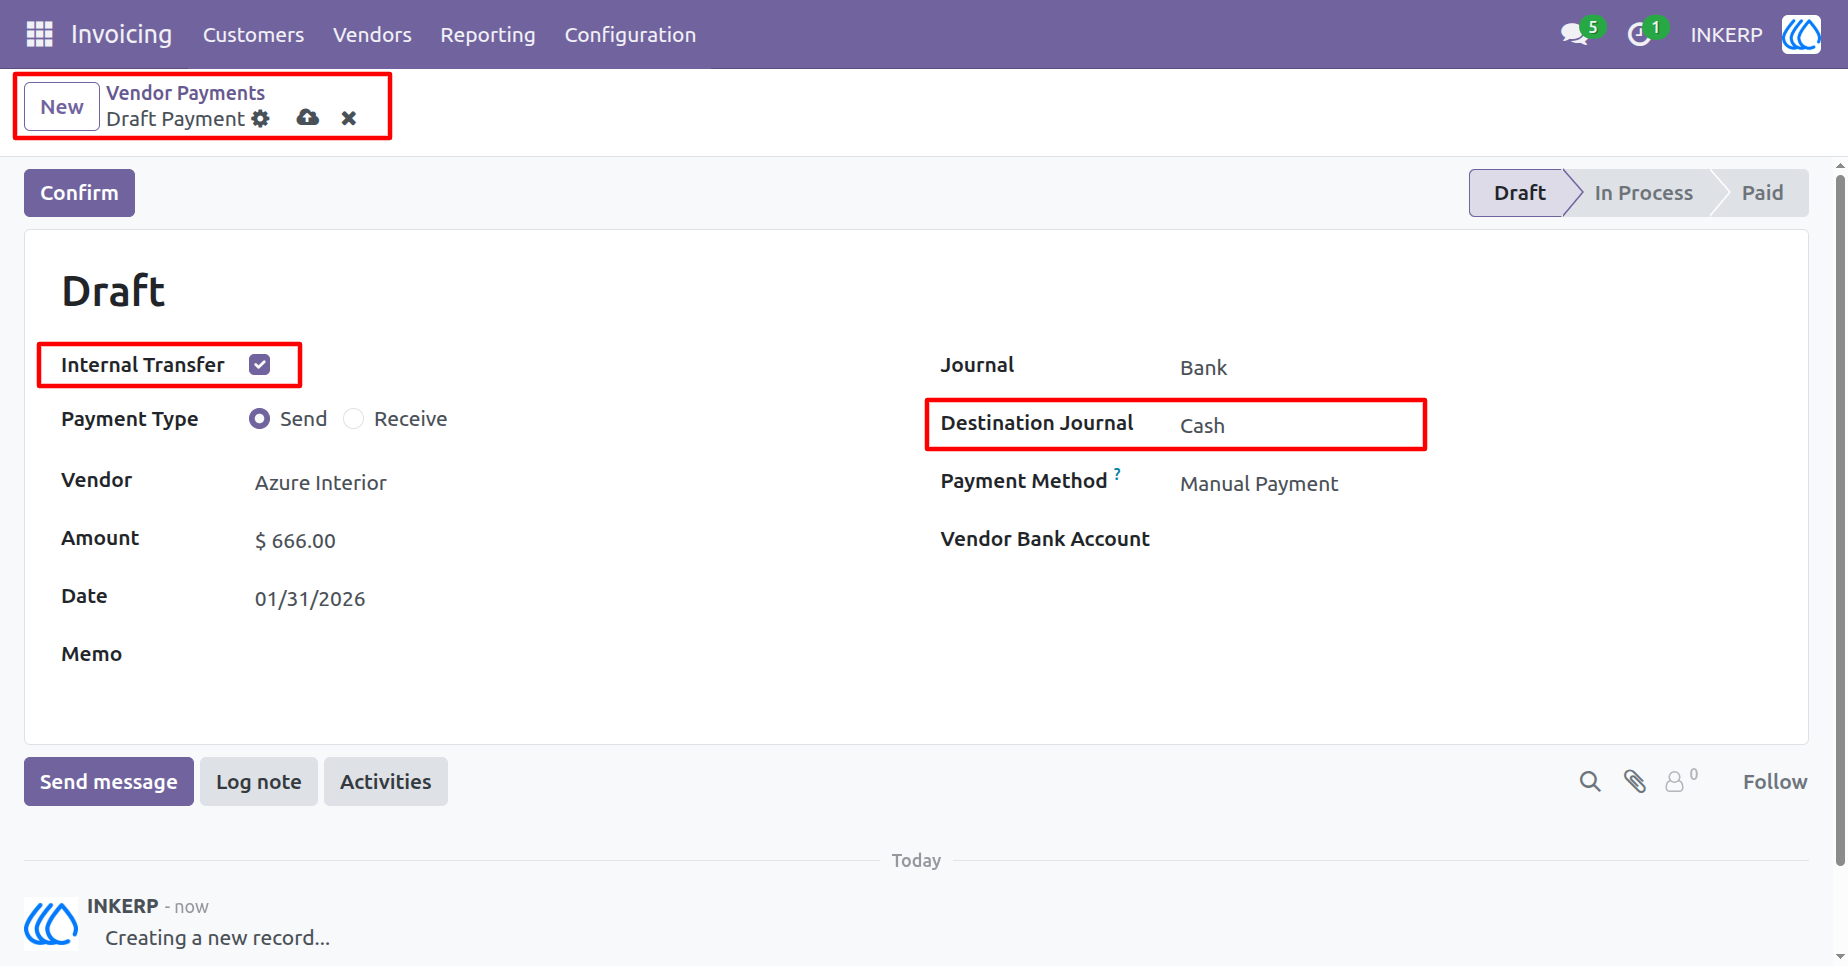1848x966 pixels.
Task: Open the conversations chat icon
Action: (1575, 34)
